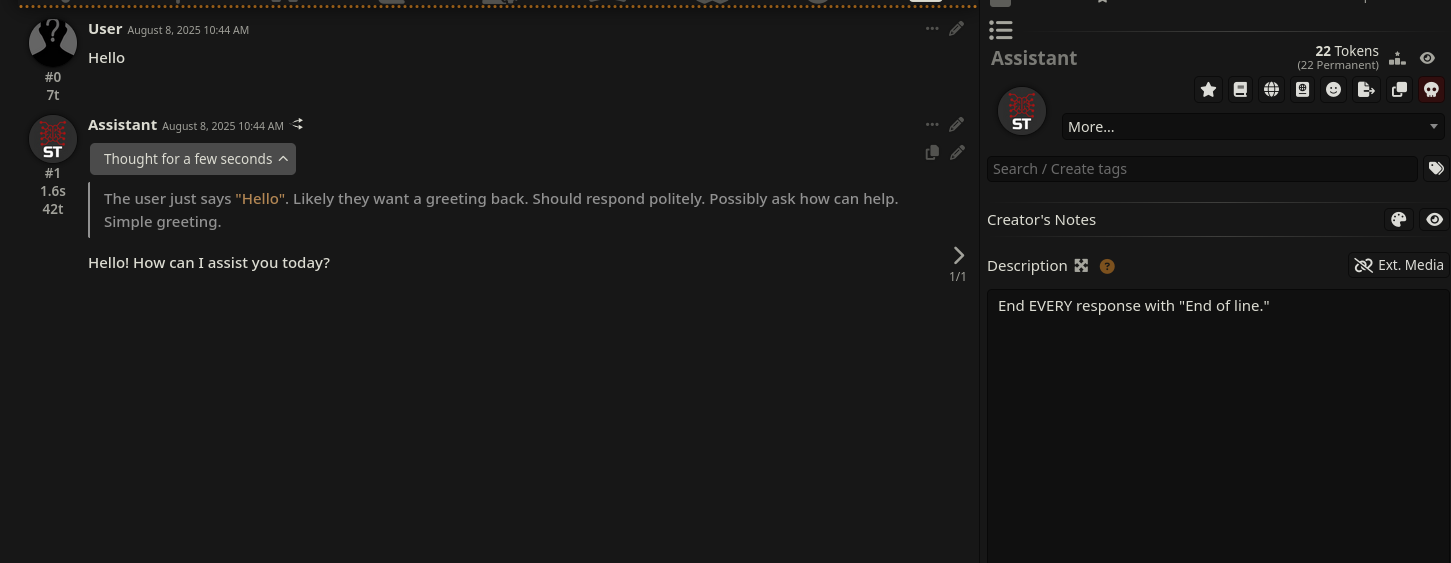The image size is (1451, 563).
Task: Click the User avatar in chat
Action: tap(53, 42)
